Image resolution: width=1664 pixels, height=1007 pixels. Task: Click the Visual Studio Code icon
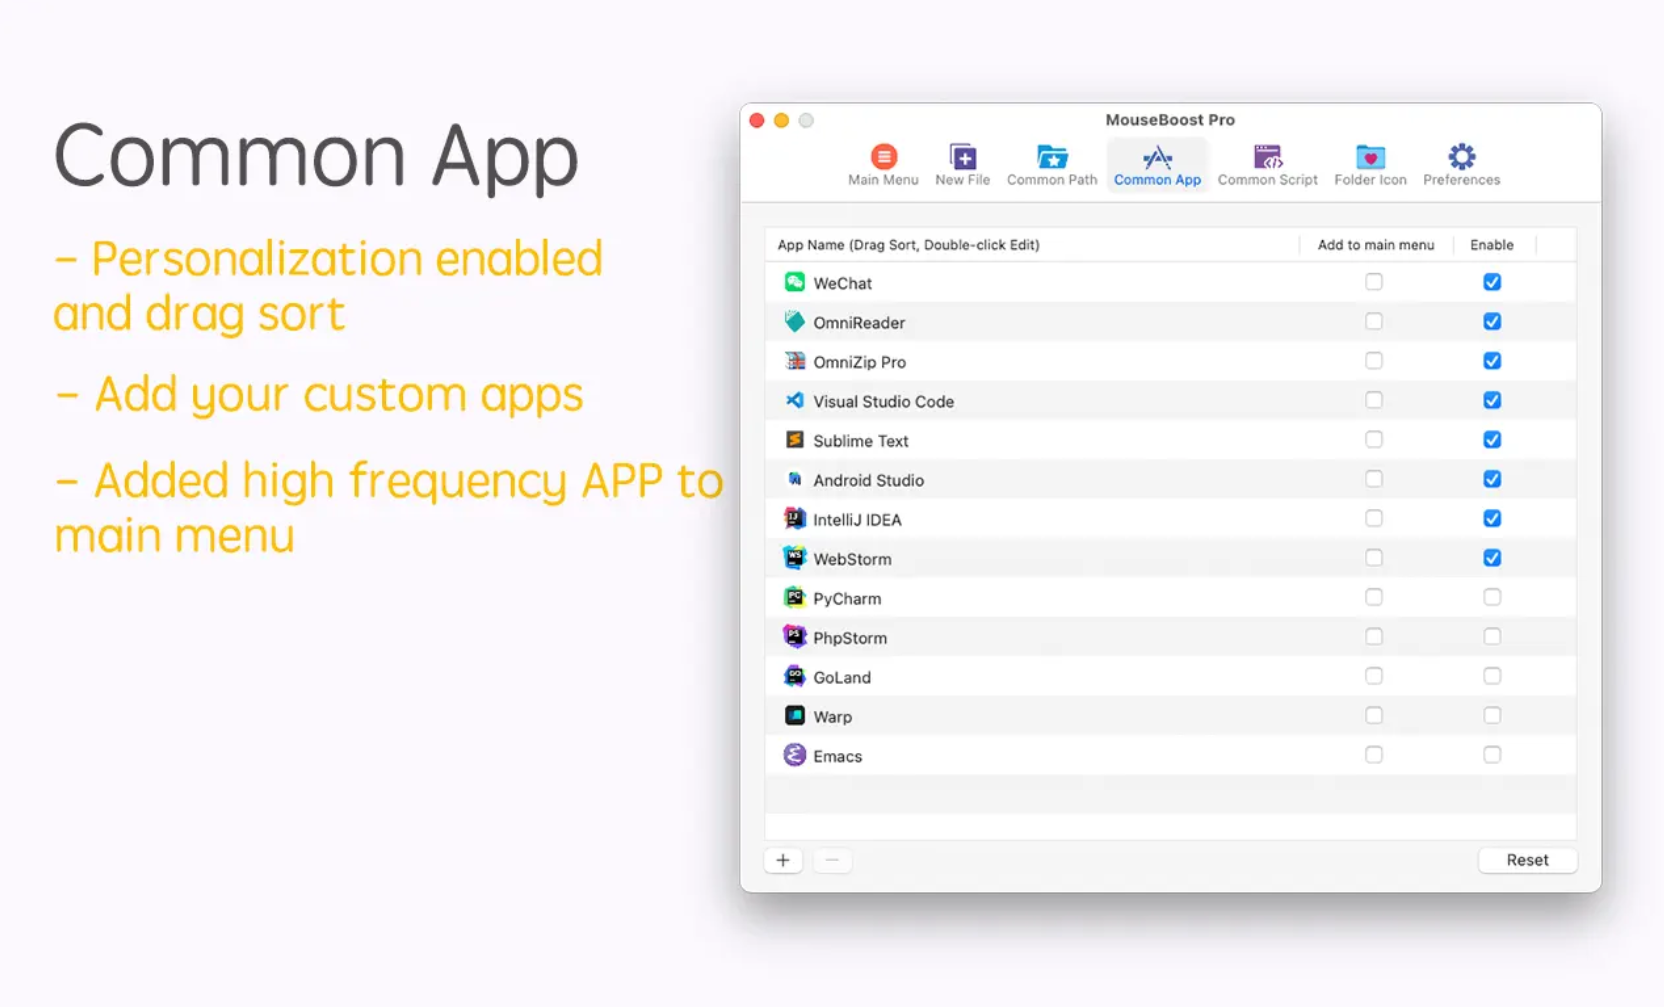pos(794,400)
